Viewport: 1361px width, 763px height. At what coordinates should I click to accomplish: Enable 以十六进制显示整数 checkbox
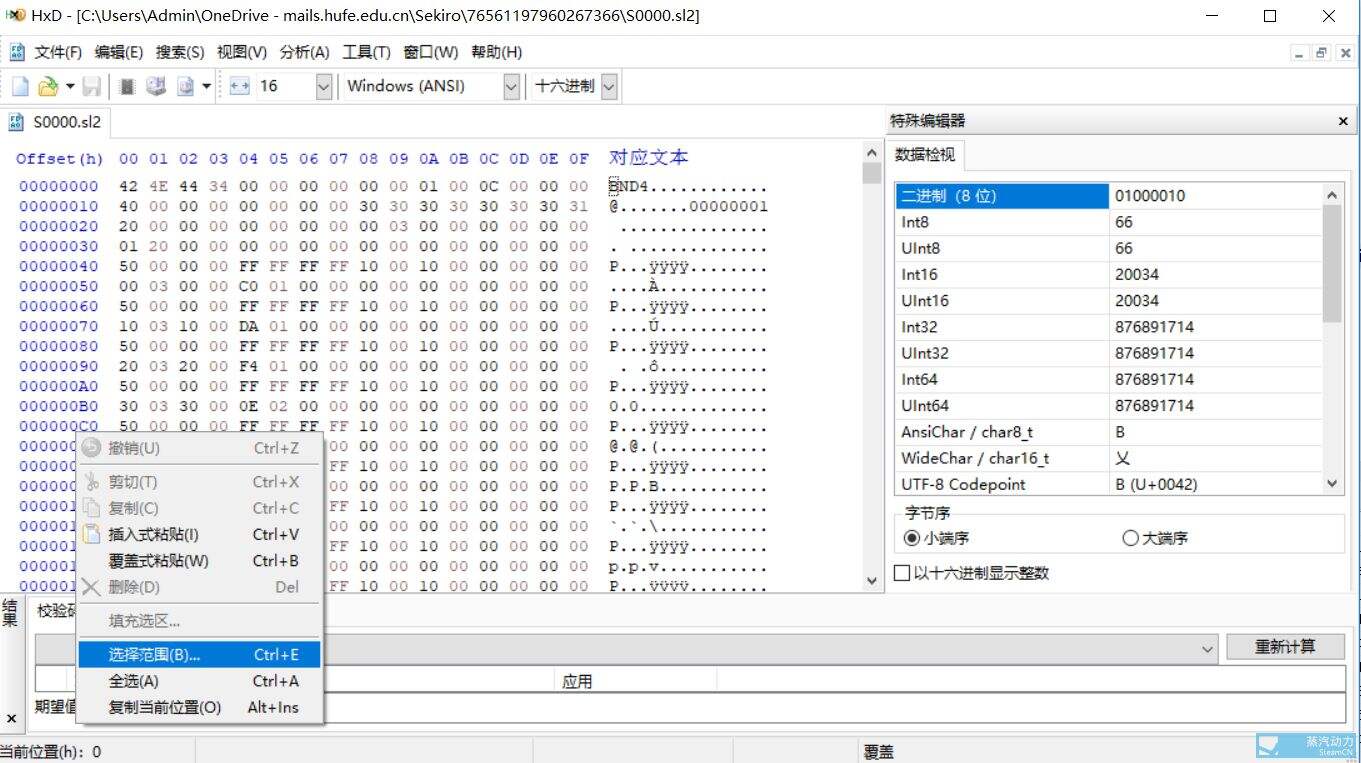click(902, 573)
